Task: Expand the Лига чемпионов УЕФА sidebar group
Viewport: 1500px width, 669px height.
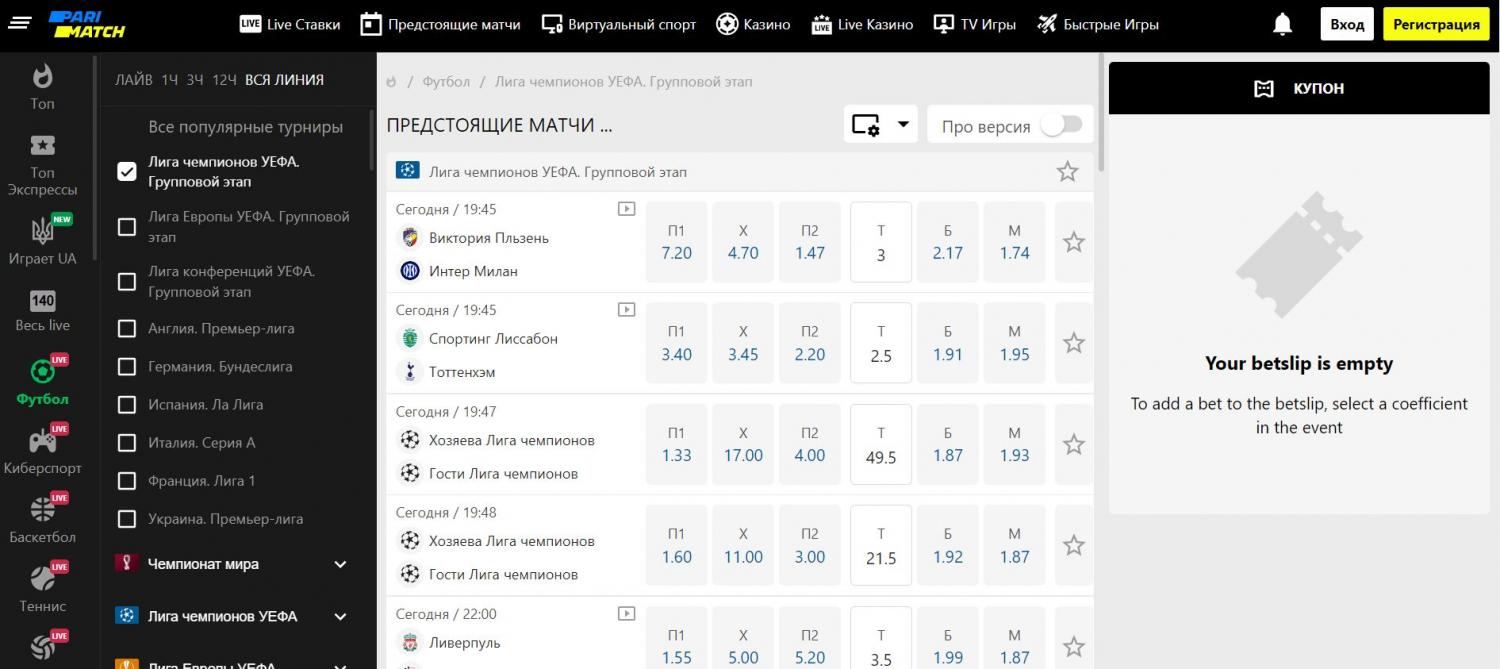Action: [x=340, y=617]
